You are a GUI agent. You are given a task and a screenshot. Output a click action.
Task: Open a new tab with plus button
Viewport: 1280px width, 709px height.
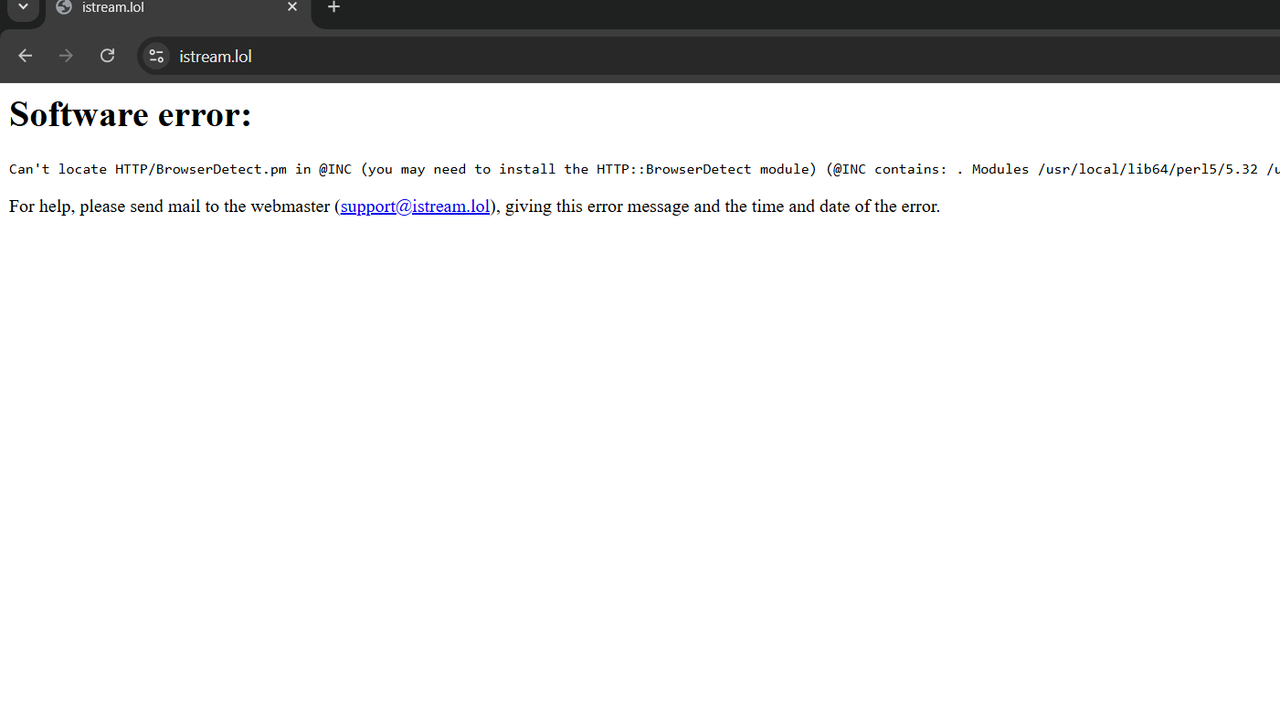pyautogui.click(x=334, y=7)
